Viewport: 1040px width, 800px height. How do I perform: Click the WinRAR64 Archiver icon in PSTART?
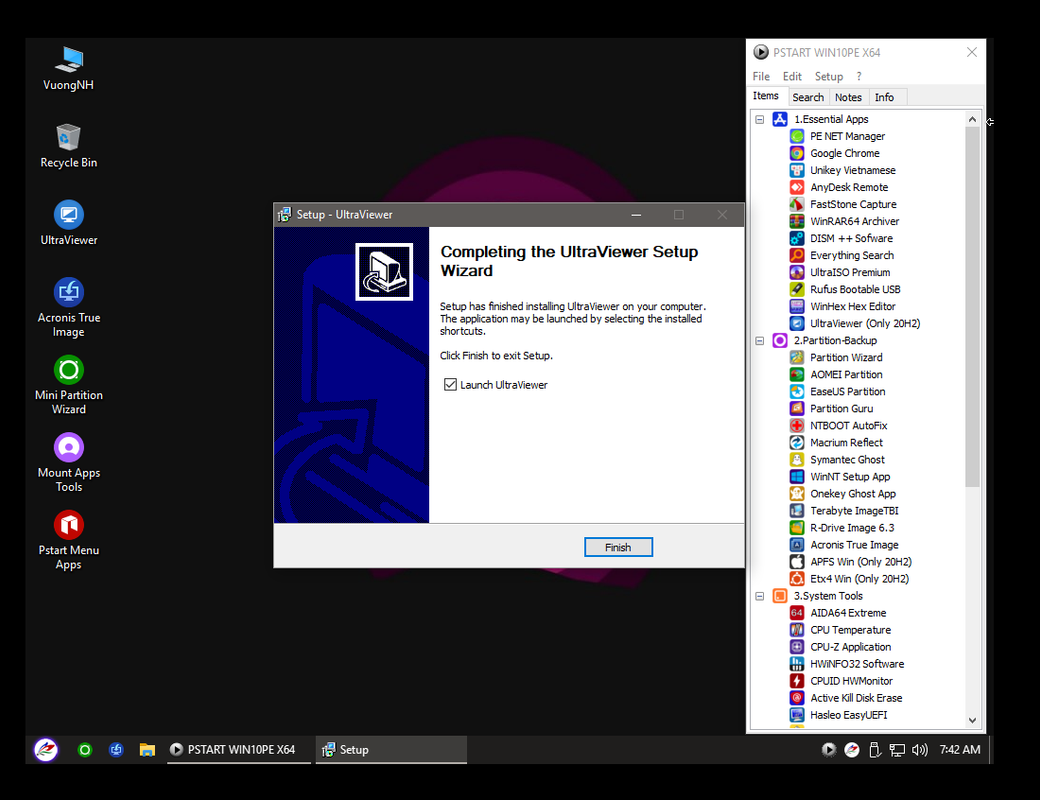tap(797, 222)
